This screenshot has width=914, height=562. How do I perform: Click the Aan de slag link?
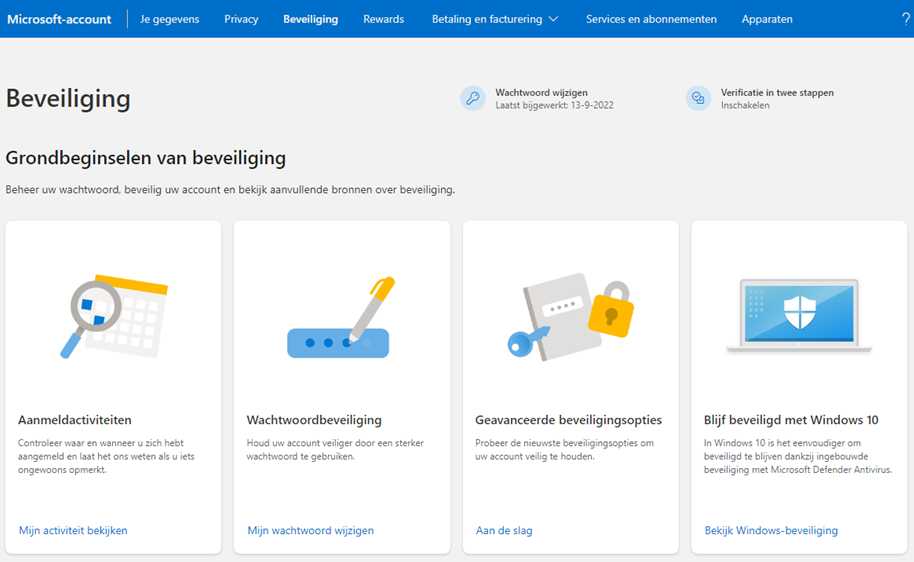point(504,531)
